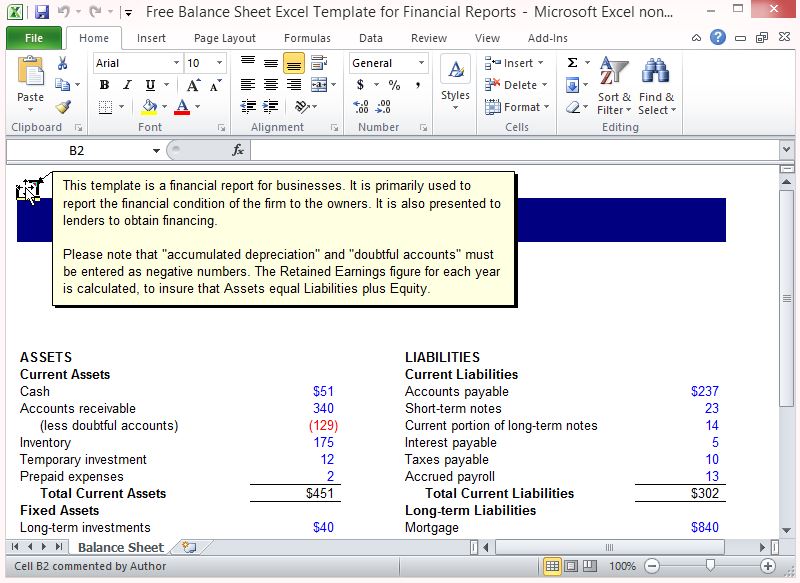Click the AutoSum sigma icon
The image size is (800, 583).
[573, 63]
